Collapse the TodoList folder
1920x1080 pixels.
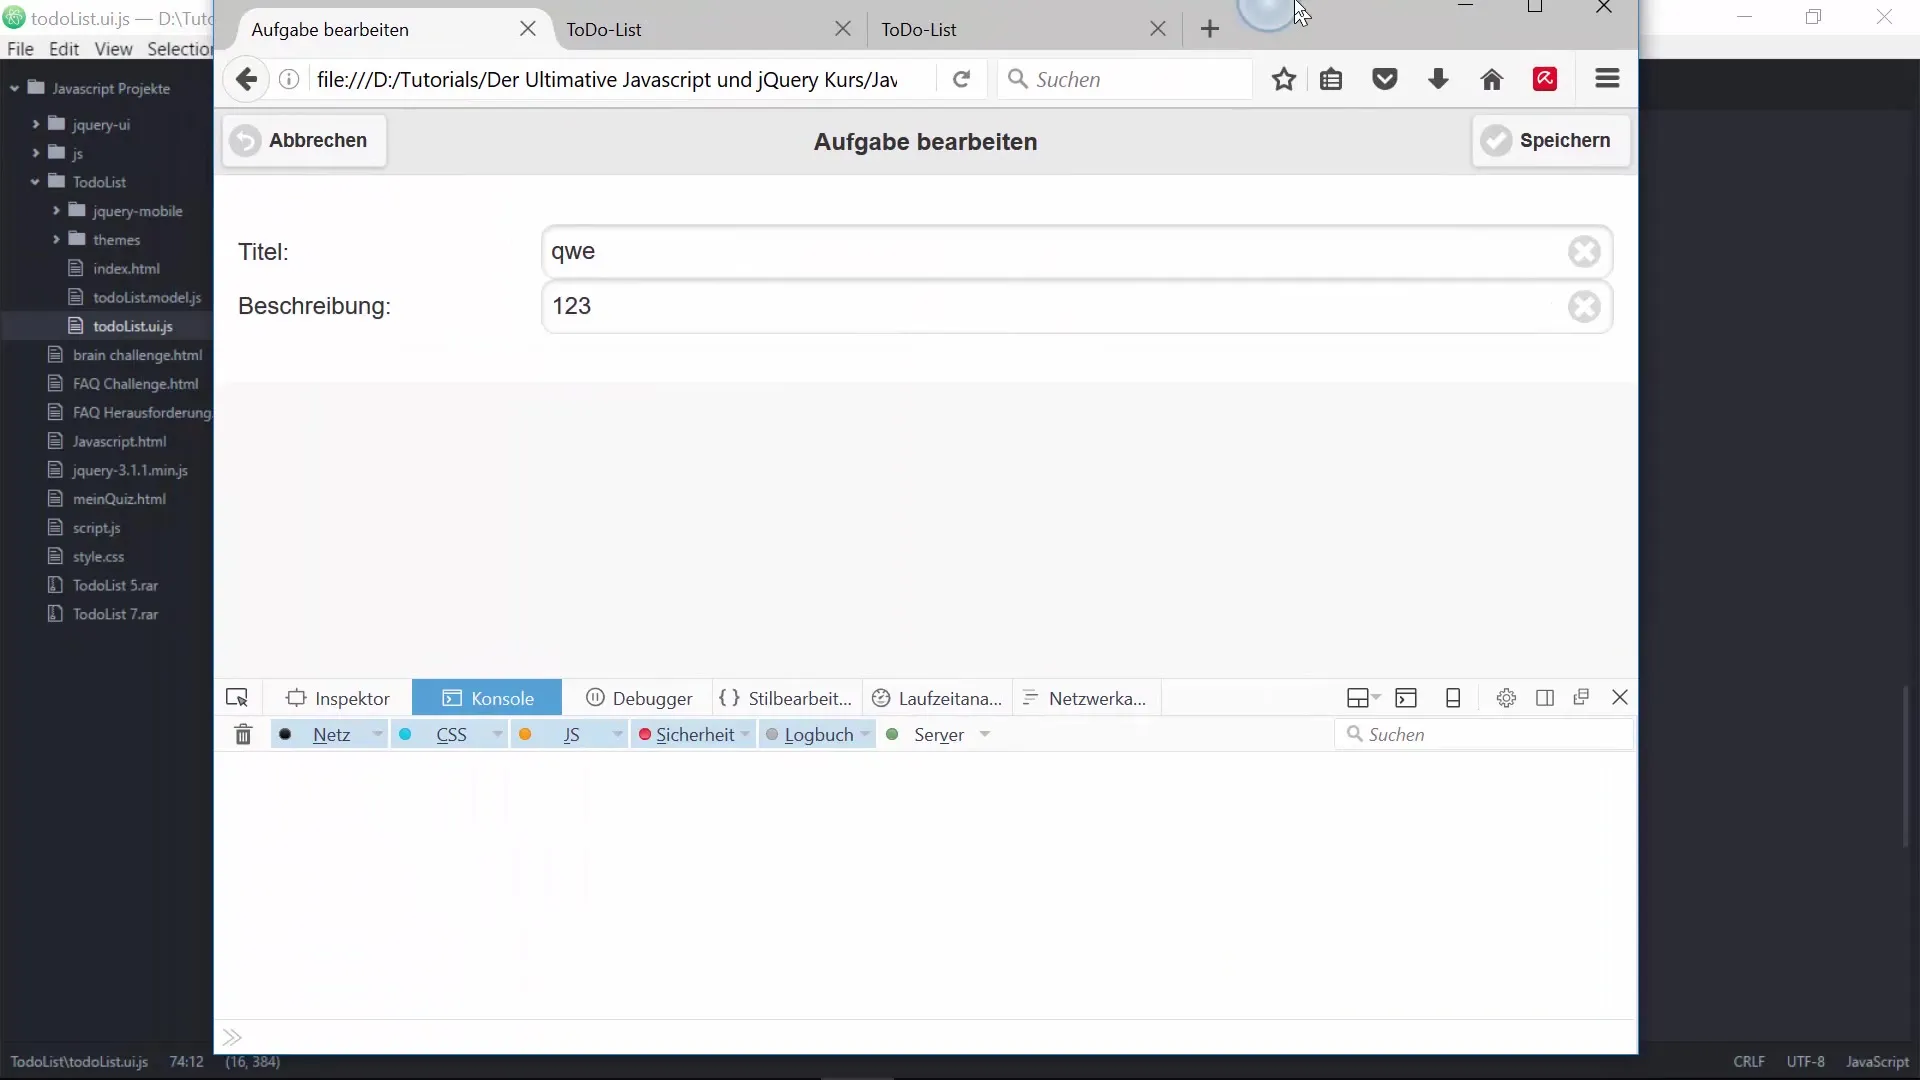point(35,182)
